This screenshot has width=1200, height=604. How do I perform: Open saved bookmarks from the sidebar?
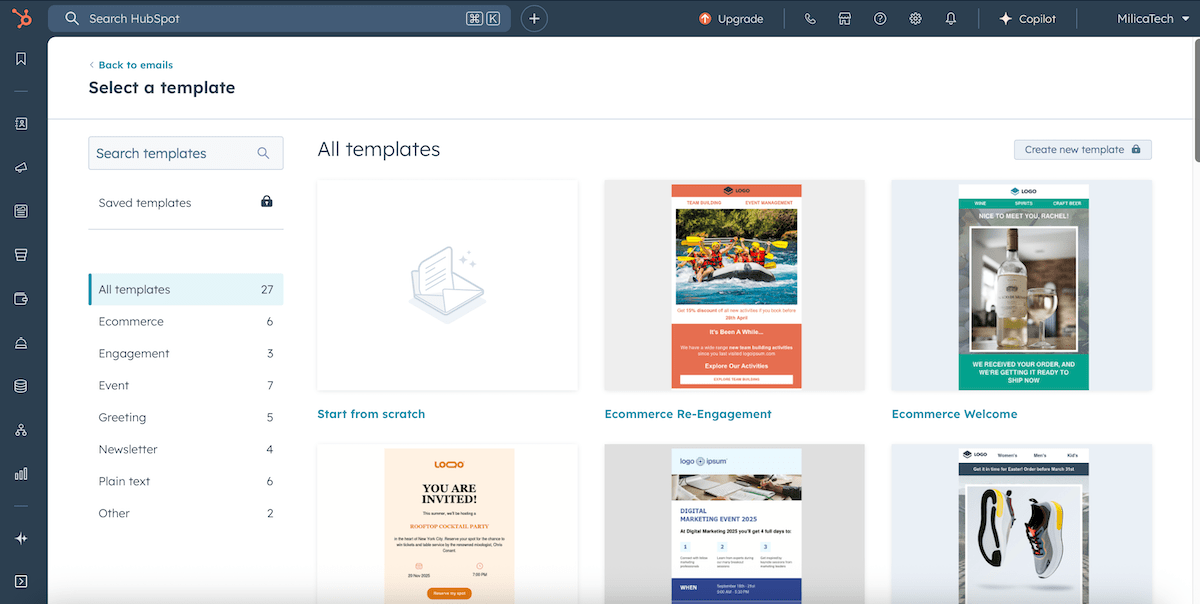[x=21, y=58]
